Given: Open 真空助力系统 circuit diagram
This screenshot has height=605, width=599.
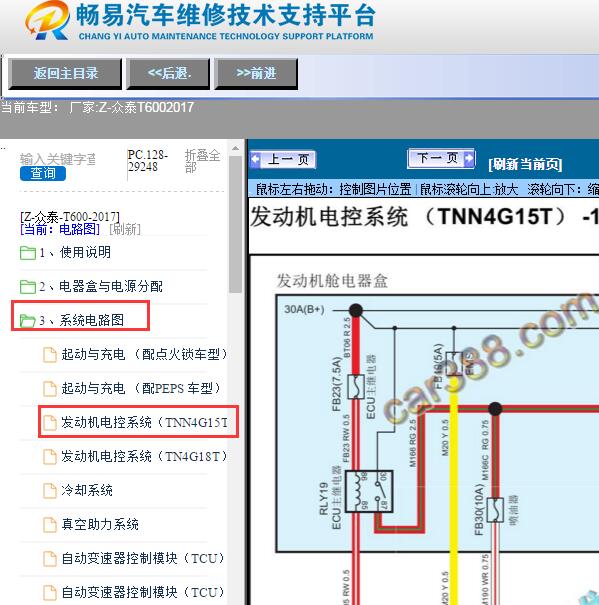Looking at the screenshot, I should pyautogui.click(x=100, y=524).
